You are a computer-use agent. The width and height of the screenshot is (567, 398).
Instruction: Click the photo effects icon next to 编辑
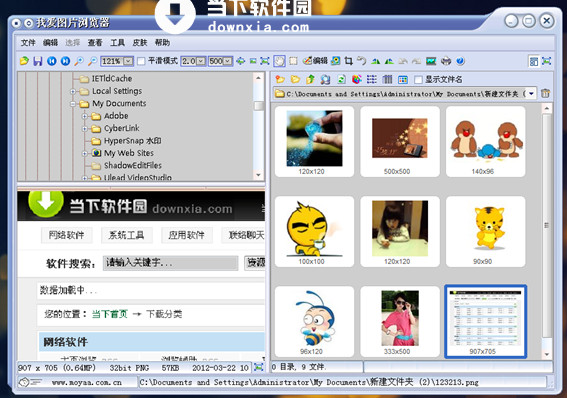pos(336,61)
